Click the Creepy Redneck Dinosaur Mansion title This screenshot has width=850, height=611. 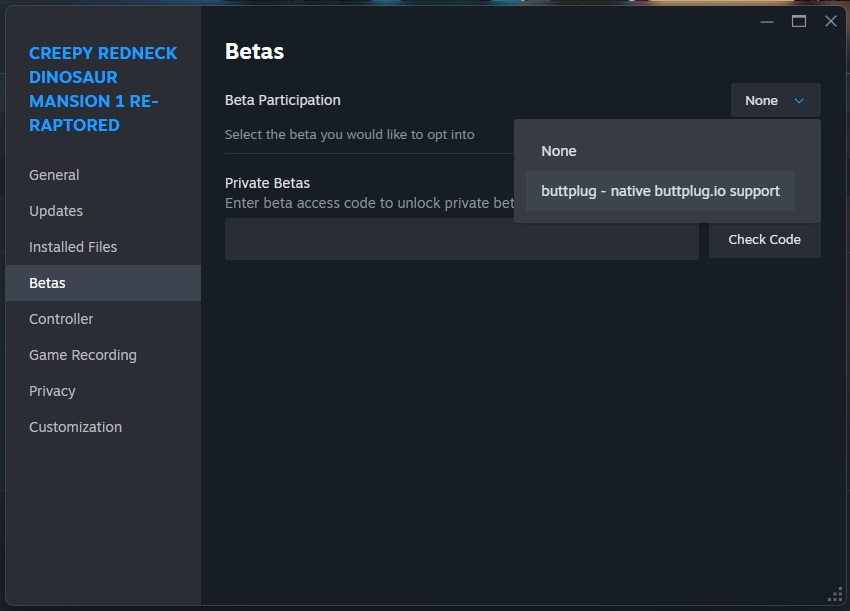click(103, 89)
